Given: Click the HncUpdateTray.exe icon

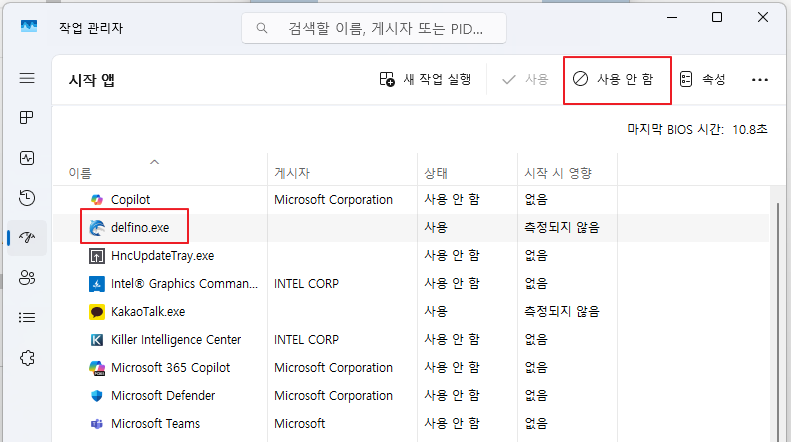Looking at the screenshot, I should tap(96, 256).
